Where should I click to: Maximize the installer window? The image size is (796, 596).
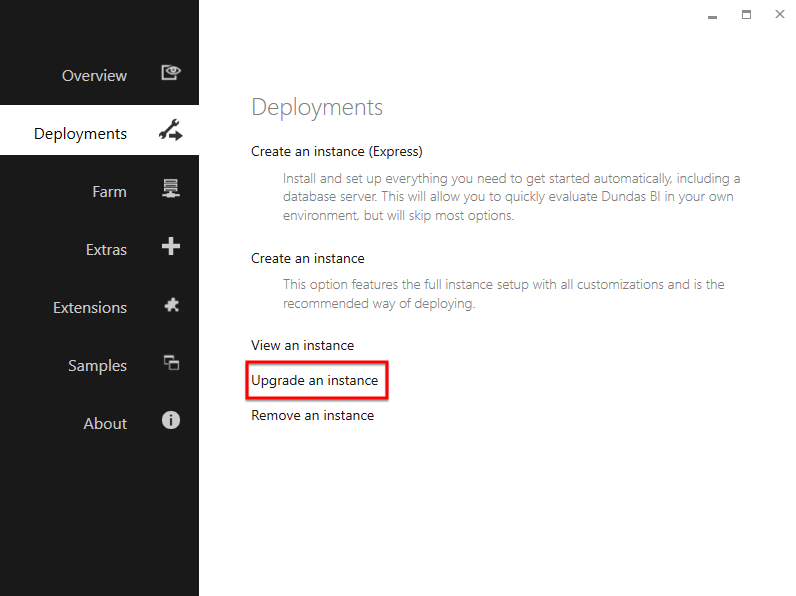pos(746,15)
